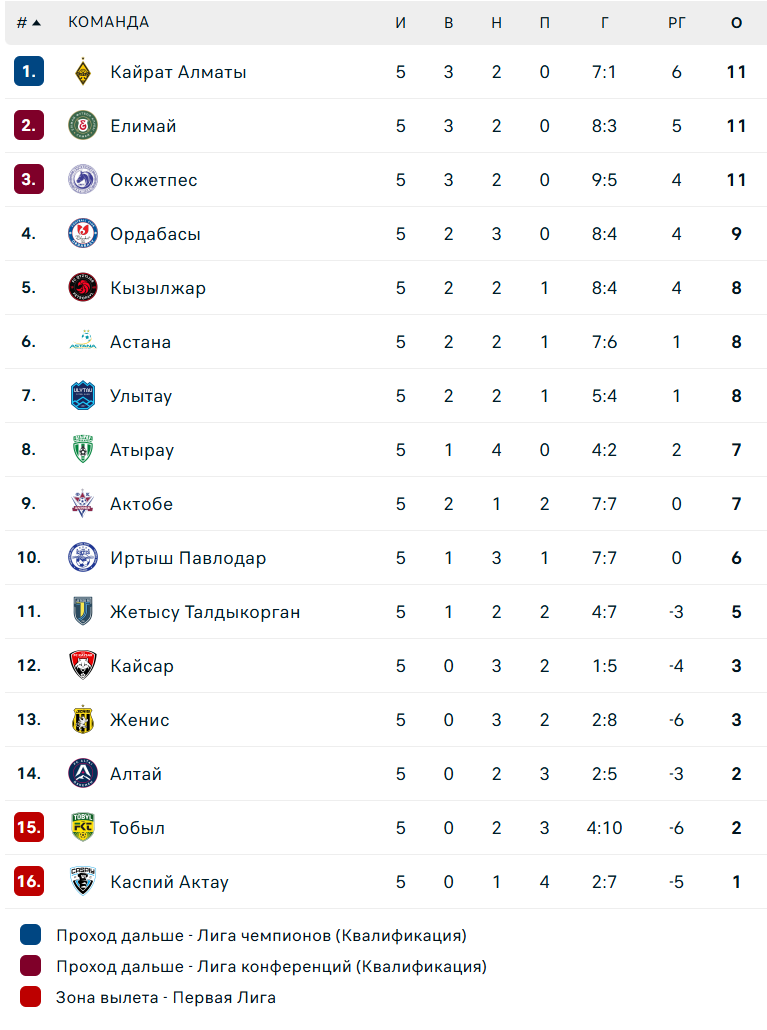The height and width of the screenshot is (1030, 767).
Task: Sort table by the # rank column
Action: [28, 22]
